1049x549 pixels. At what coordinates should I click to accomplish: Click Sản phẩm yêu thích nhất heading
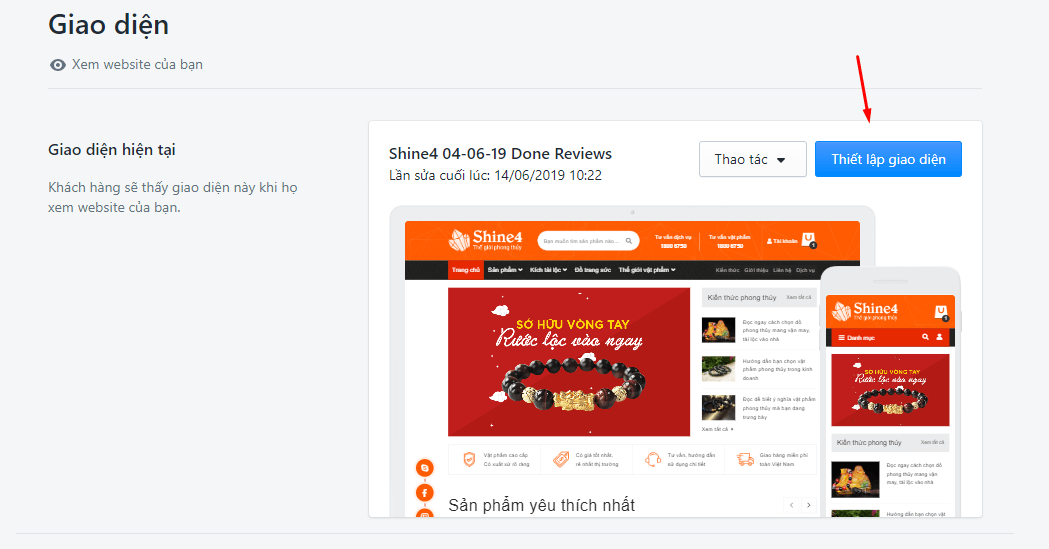point(541,506)
